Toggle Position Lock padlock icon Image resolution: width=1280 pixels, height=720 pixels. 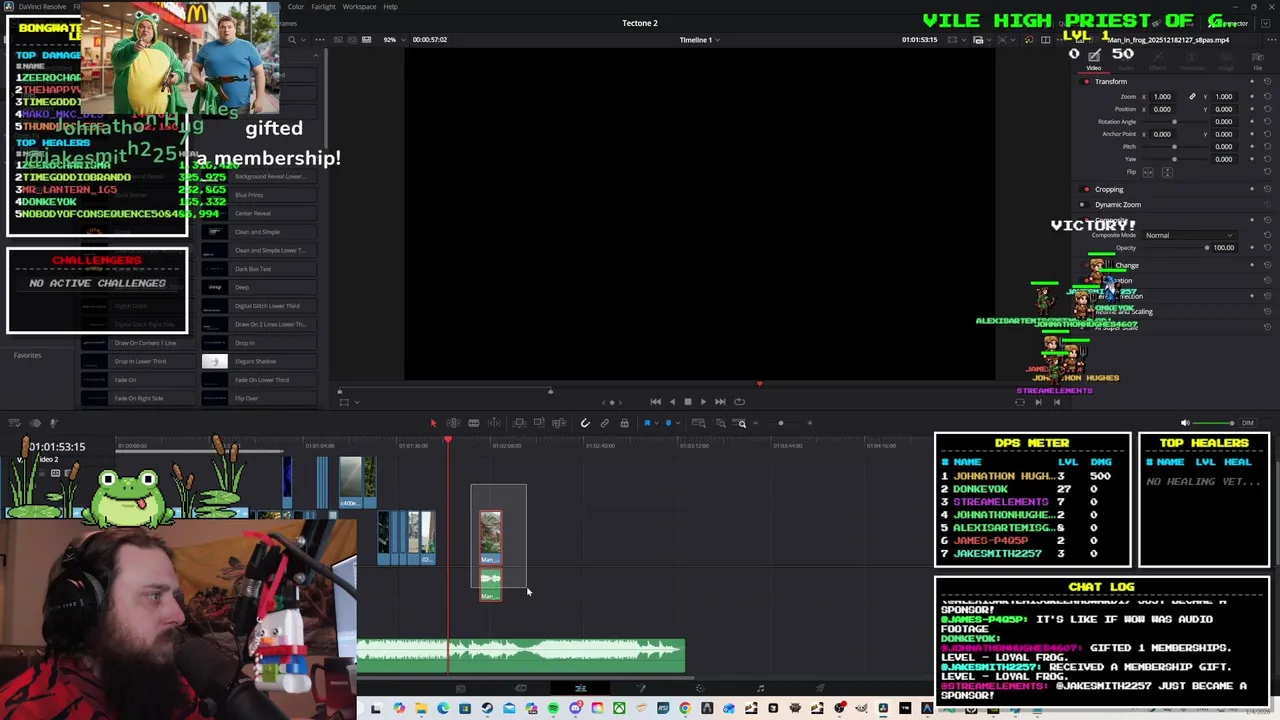point(624,423)
